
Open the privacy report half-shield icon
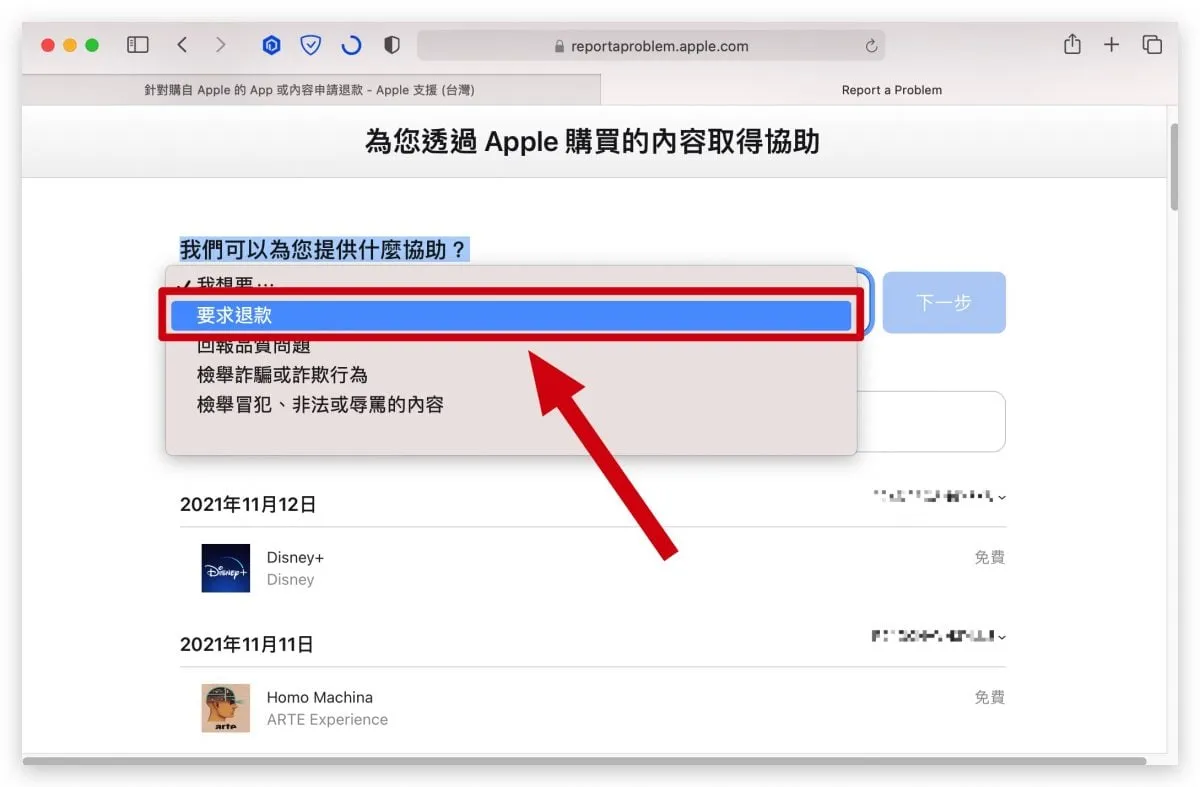pyautogui.click(x=392, y=45)
